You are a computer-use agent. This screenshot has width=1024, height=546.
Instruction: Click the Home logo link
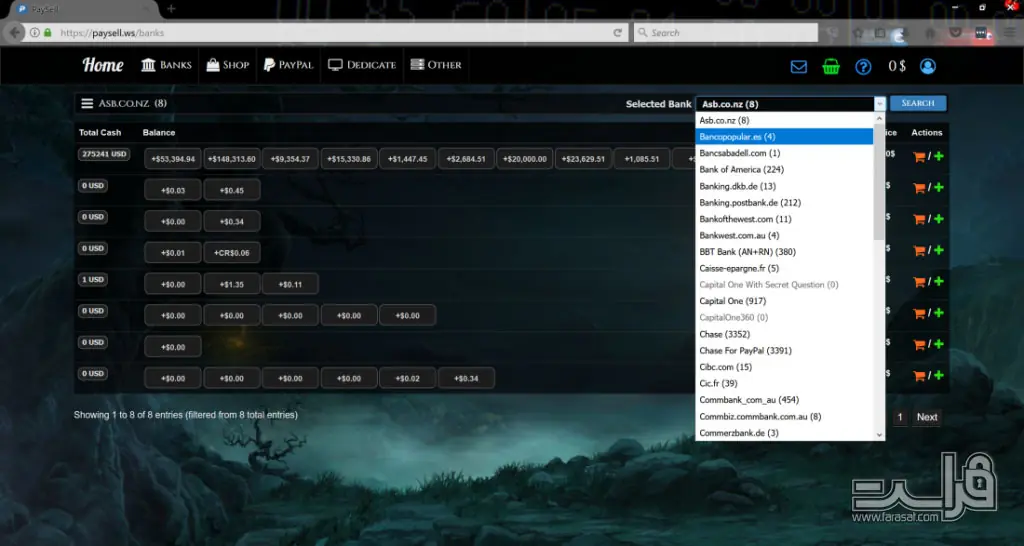(103, 65)
